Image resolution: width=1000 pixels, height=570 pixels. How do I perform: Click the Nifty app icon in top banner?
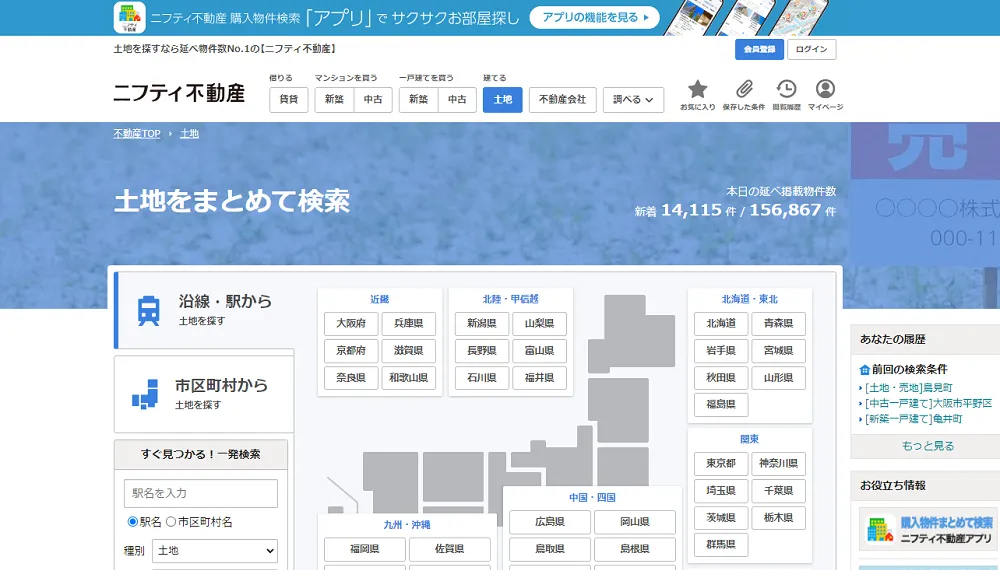coord(129,17)
